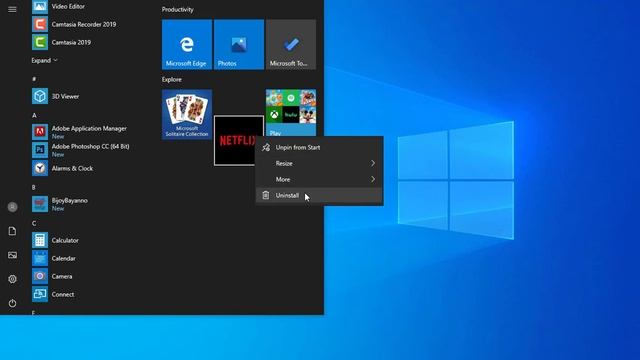Image resolution: width=640 pixels, height=360 pixels.
Task: Launch Camtasia 2019 green icon
Action: (40, 42)
